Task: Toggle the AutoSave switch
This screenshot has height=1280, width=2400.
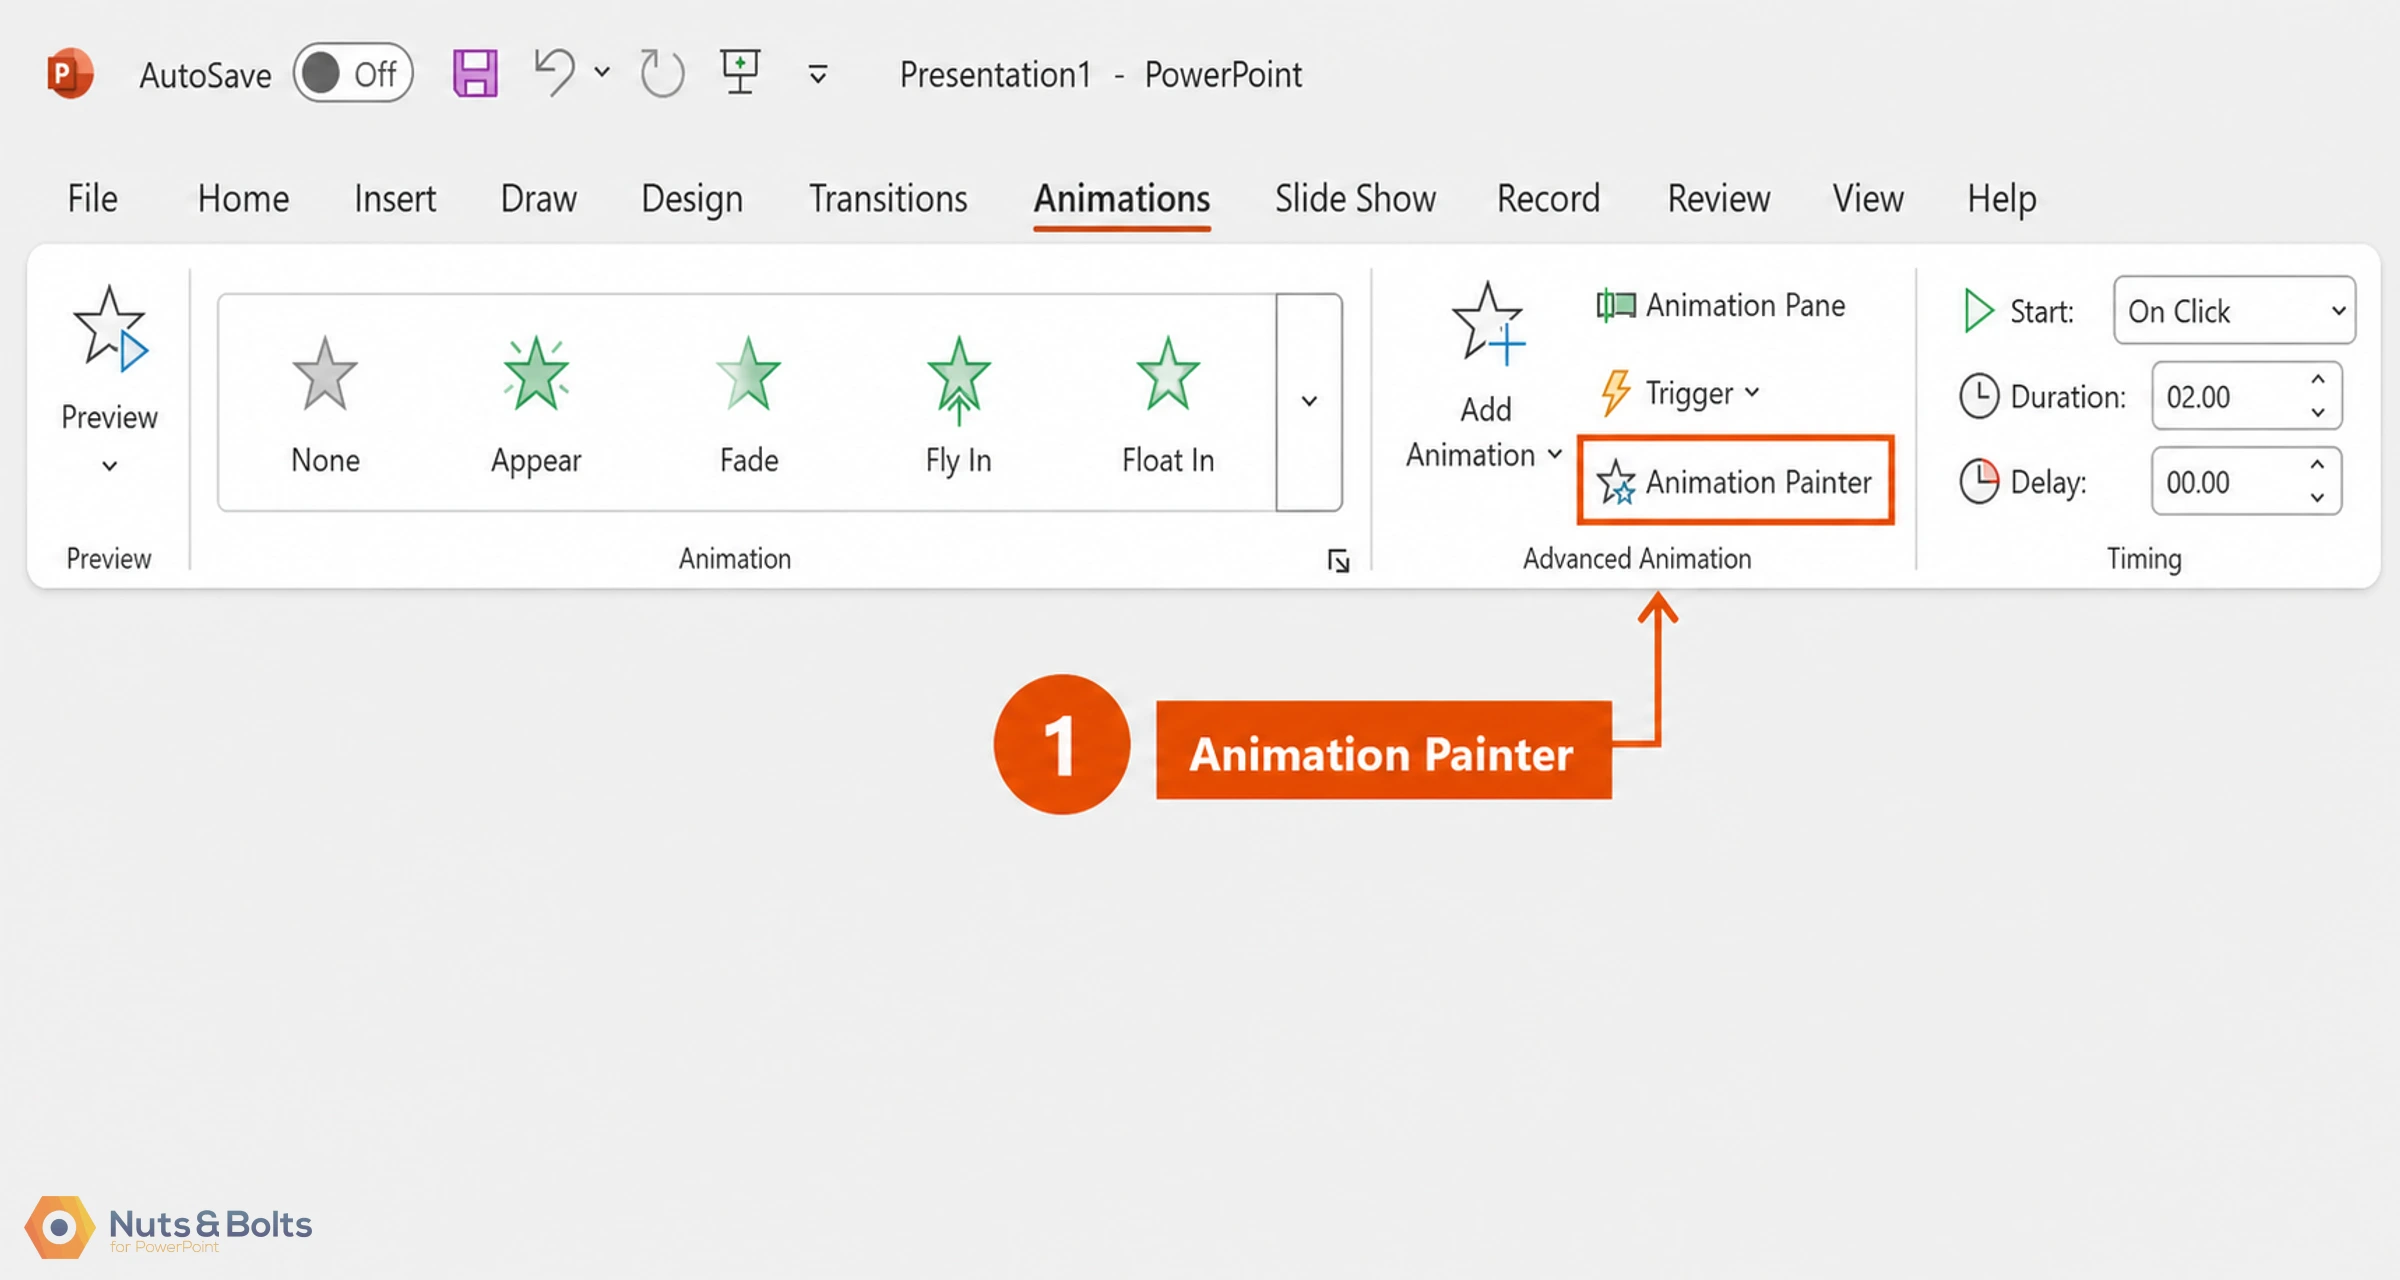Action: pyautogui.click(x=353, y=73)
